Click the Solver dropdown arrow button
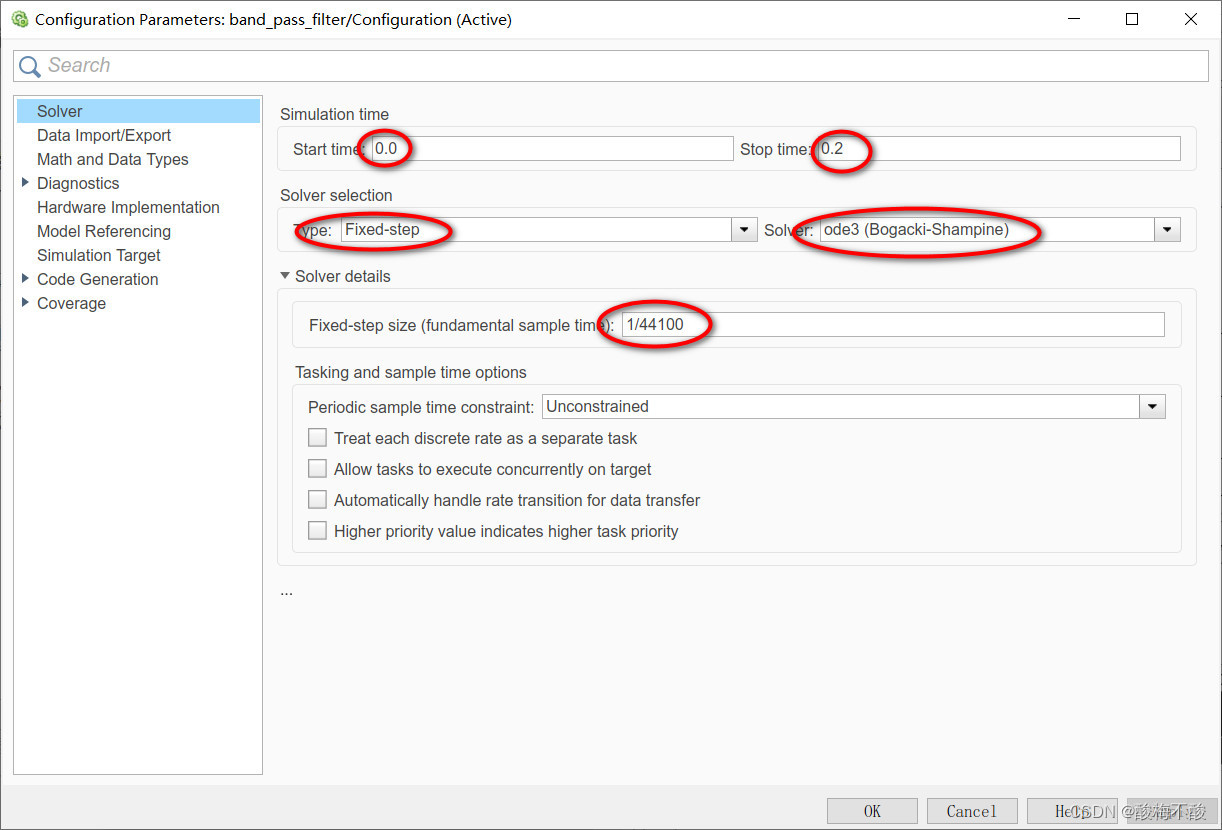The height and width of the screenshot is (830, 1222). (1167, 230)
